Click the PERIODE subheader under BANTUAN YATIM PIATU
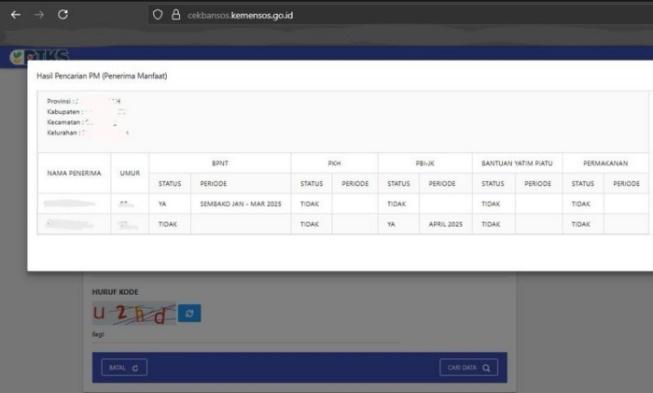Screen dimensions: 653x393 click(538, 184)
